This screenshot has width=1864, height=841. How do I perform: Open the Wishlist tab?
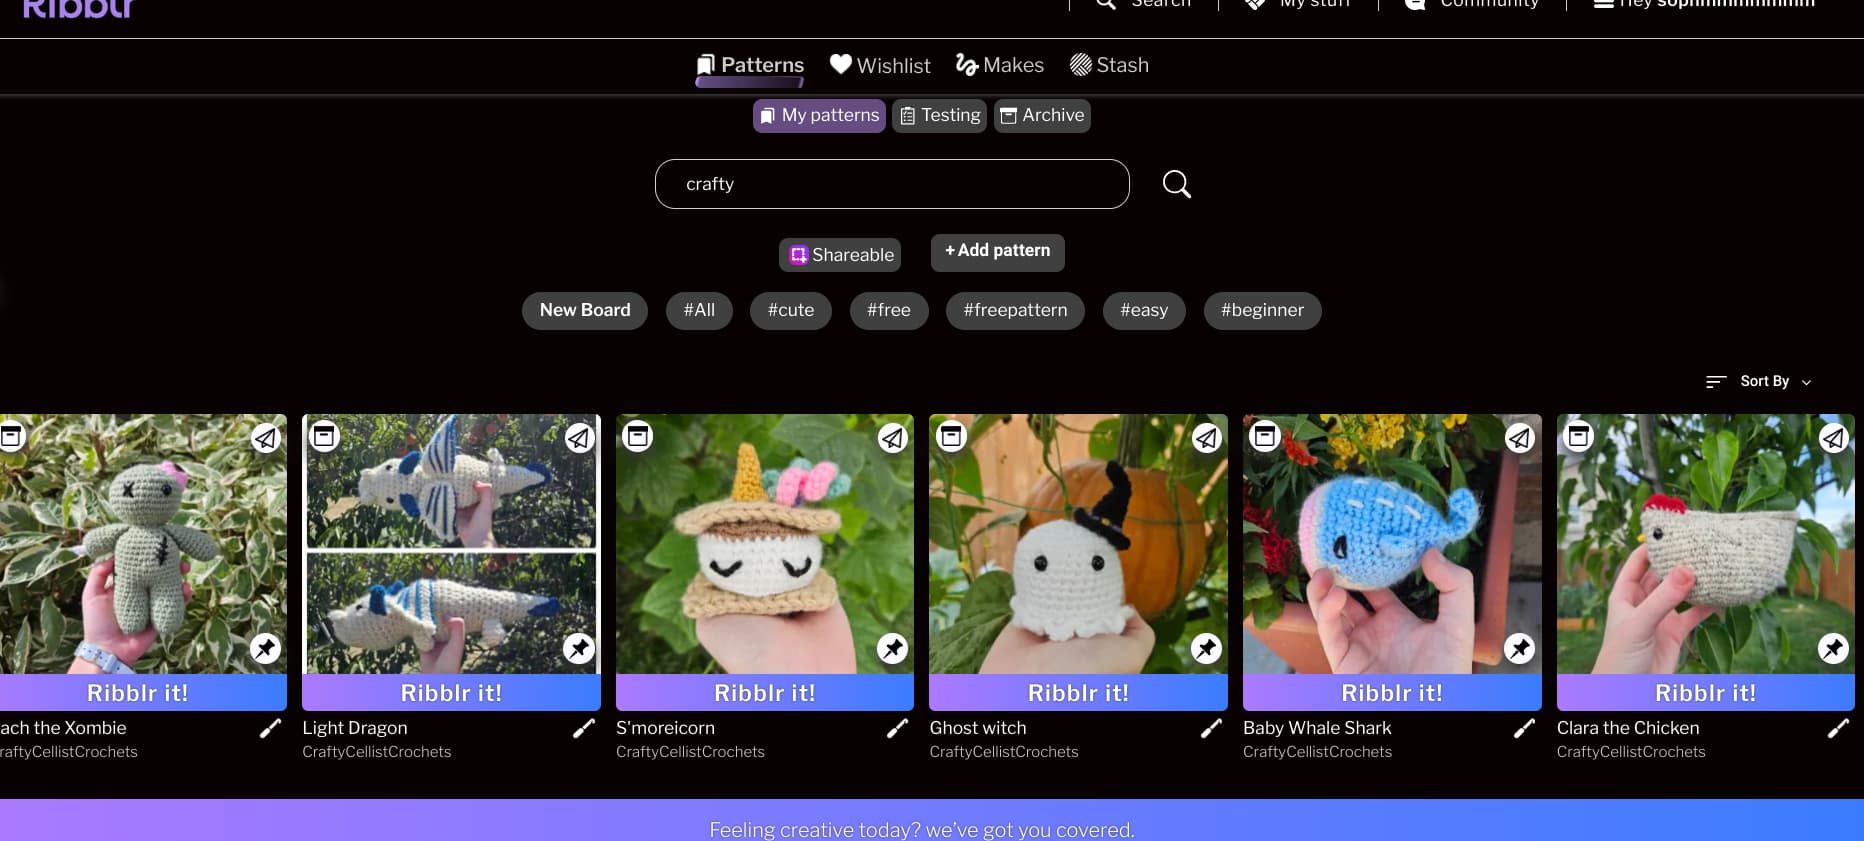[x=880, y=66]
